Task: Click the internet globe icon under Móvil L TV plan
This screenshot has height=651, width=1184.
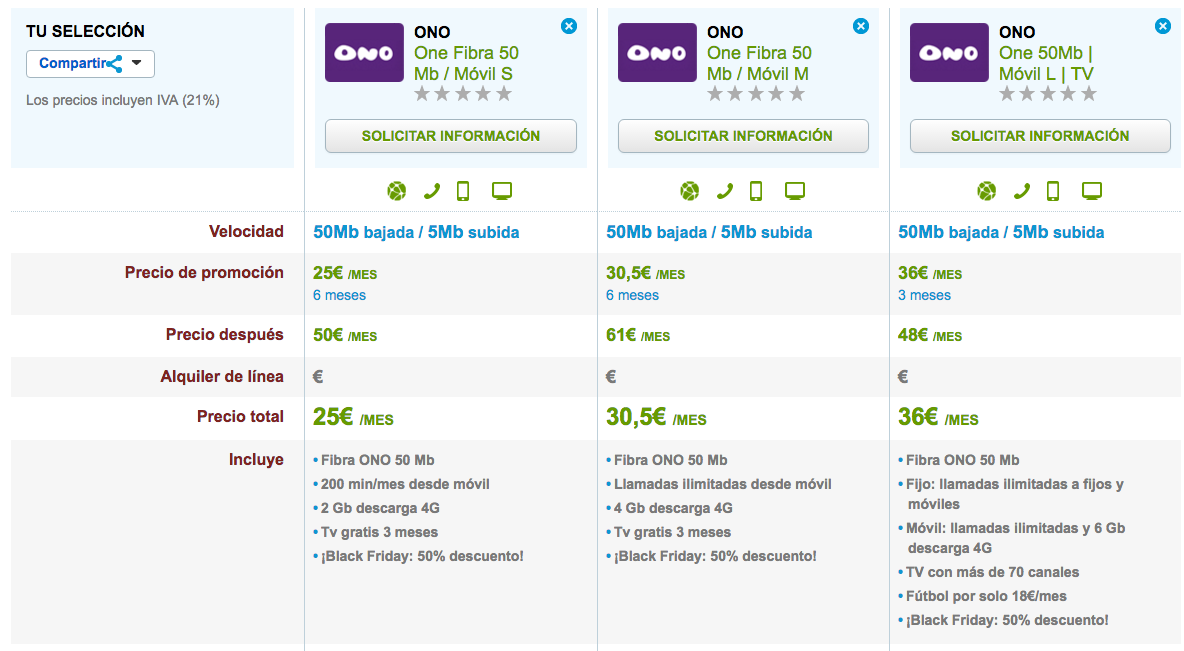Action: (986, 191)
